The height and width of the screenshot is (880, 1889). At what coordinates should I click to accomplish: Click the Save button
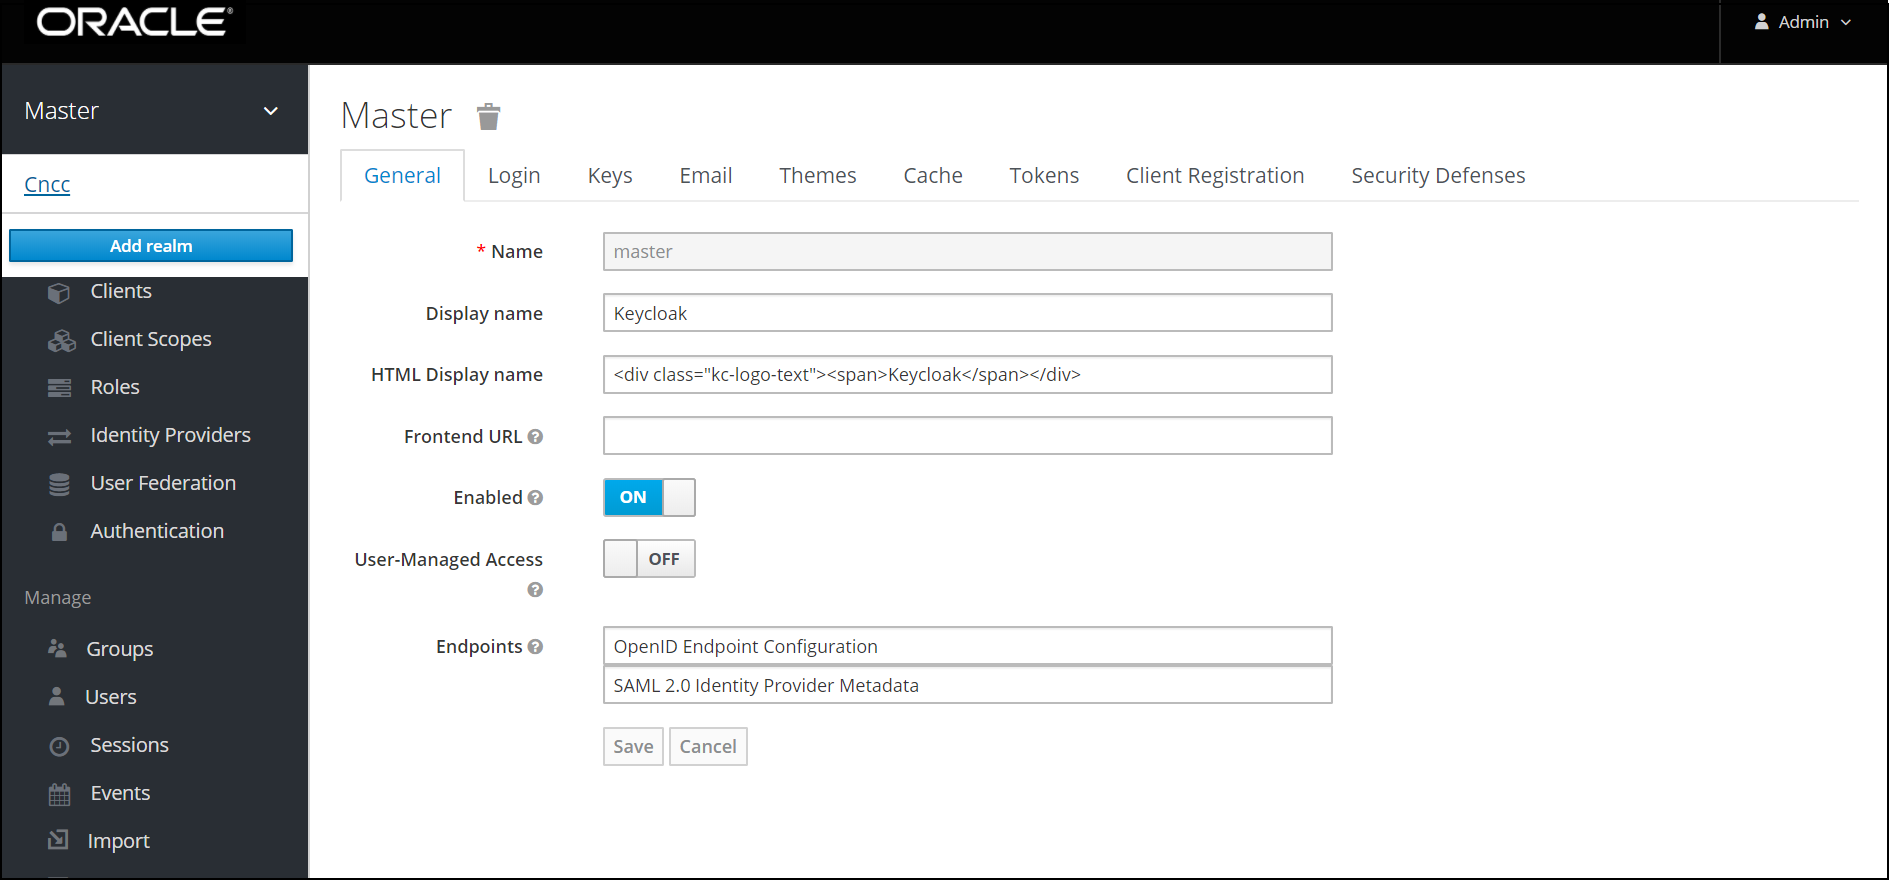tap(633, 747)
